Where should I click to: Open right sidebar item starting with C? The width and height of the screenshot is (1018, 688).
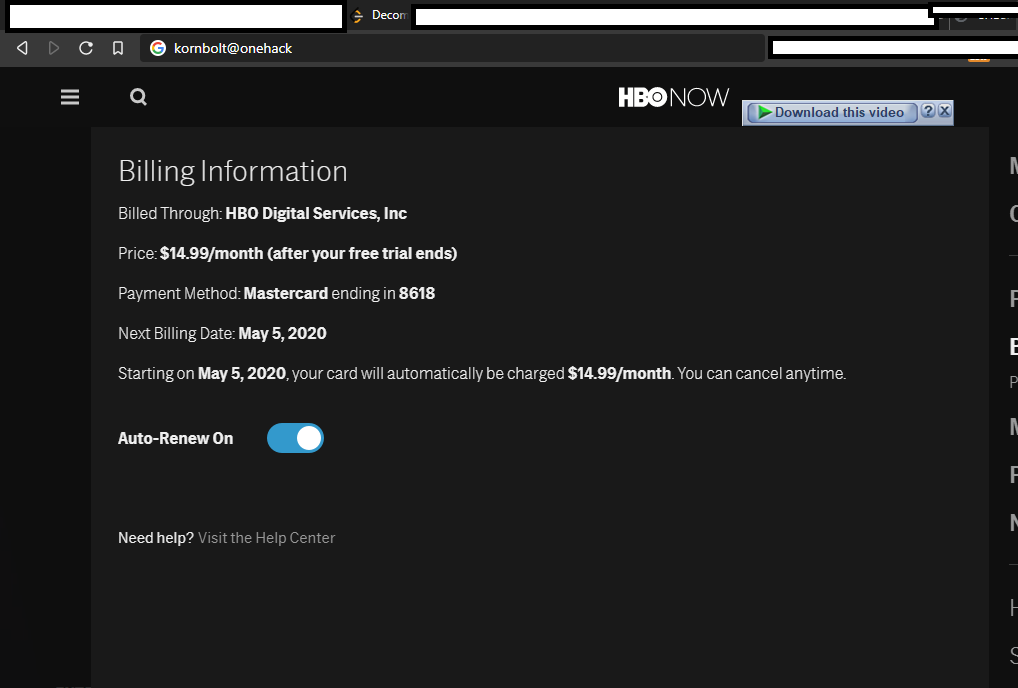[x=1013, y=213]
